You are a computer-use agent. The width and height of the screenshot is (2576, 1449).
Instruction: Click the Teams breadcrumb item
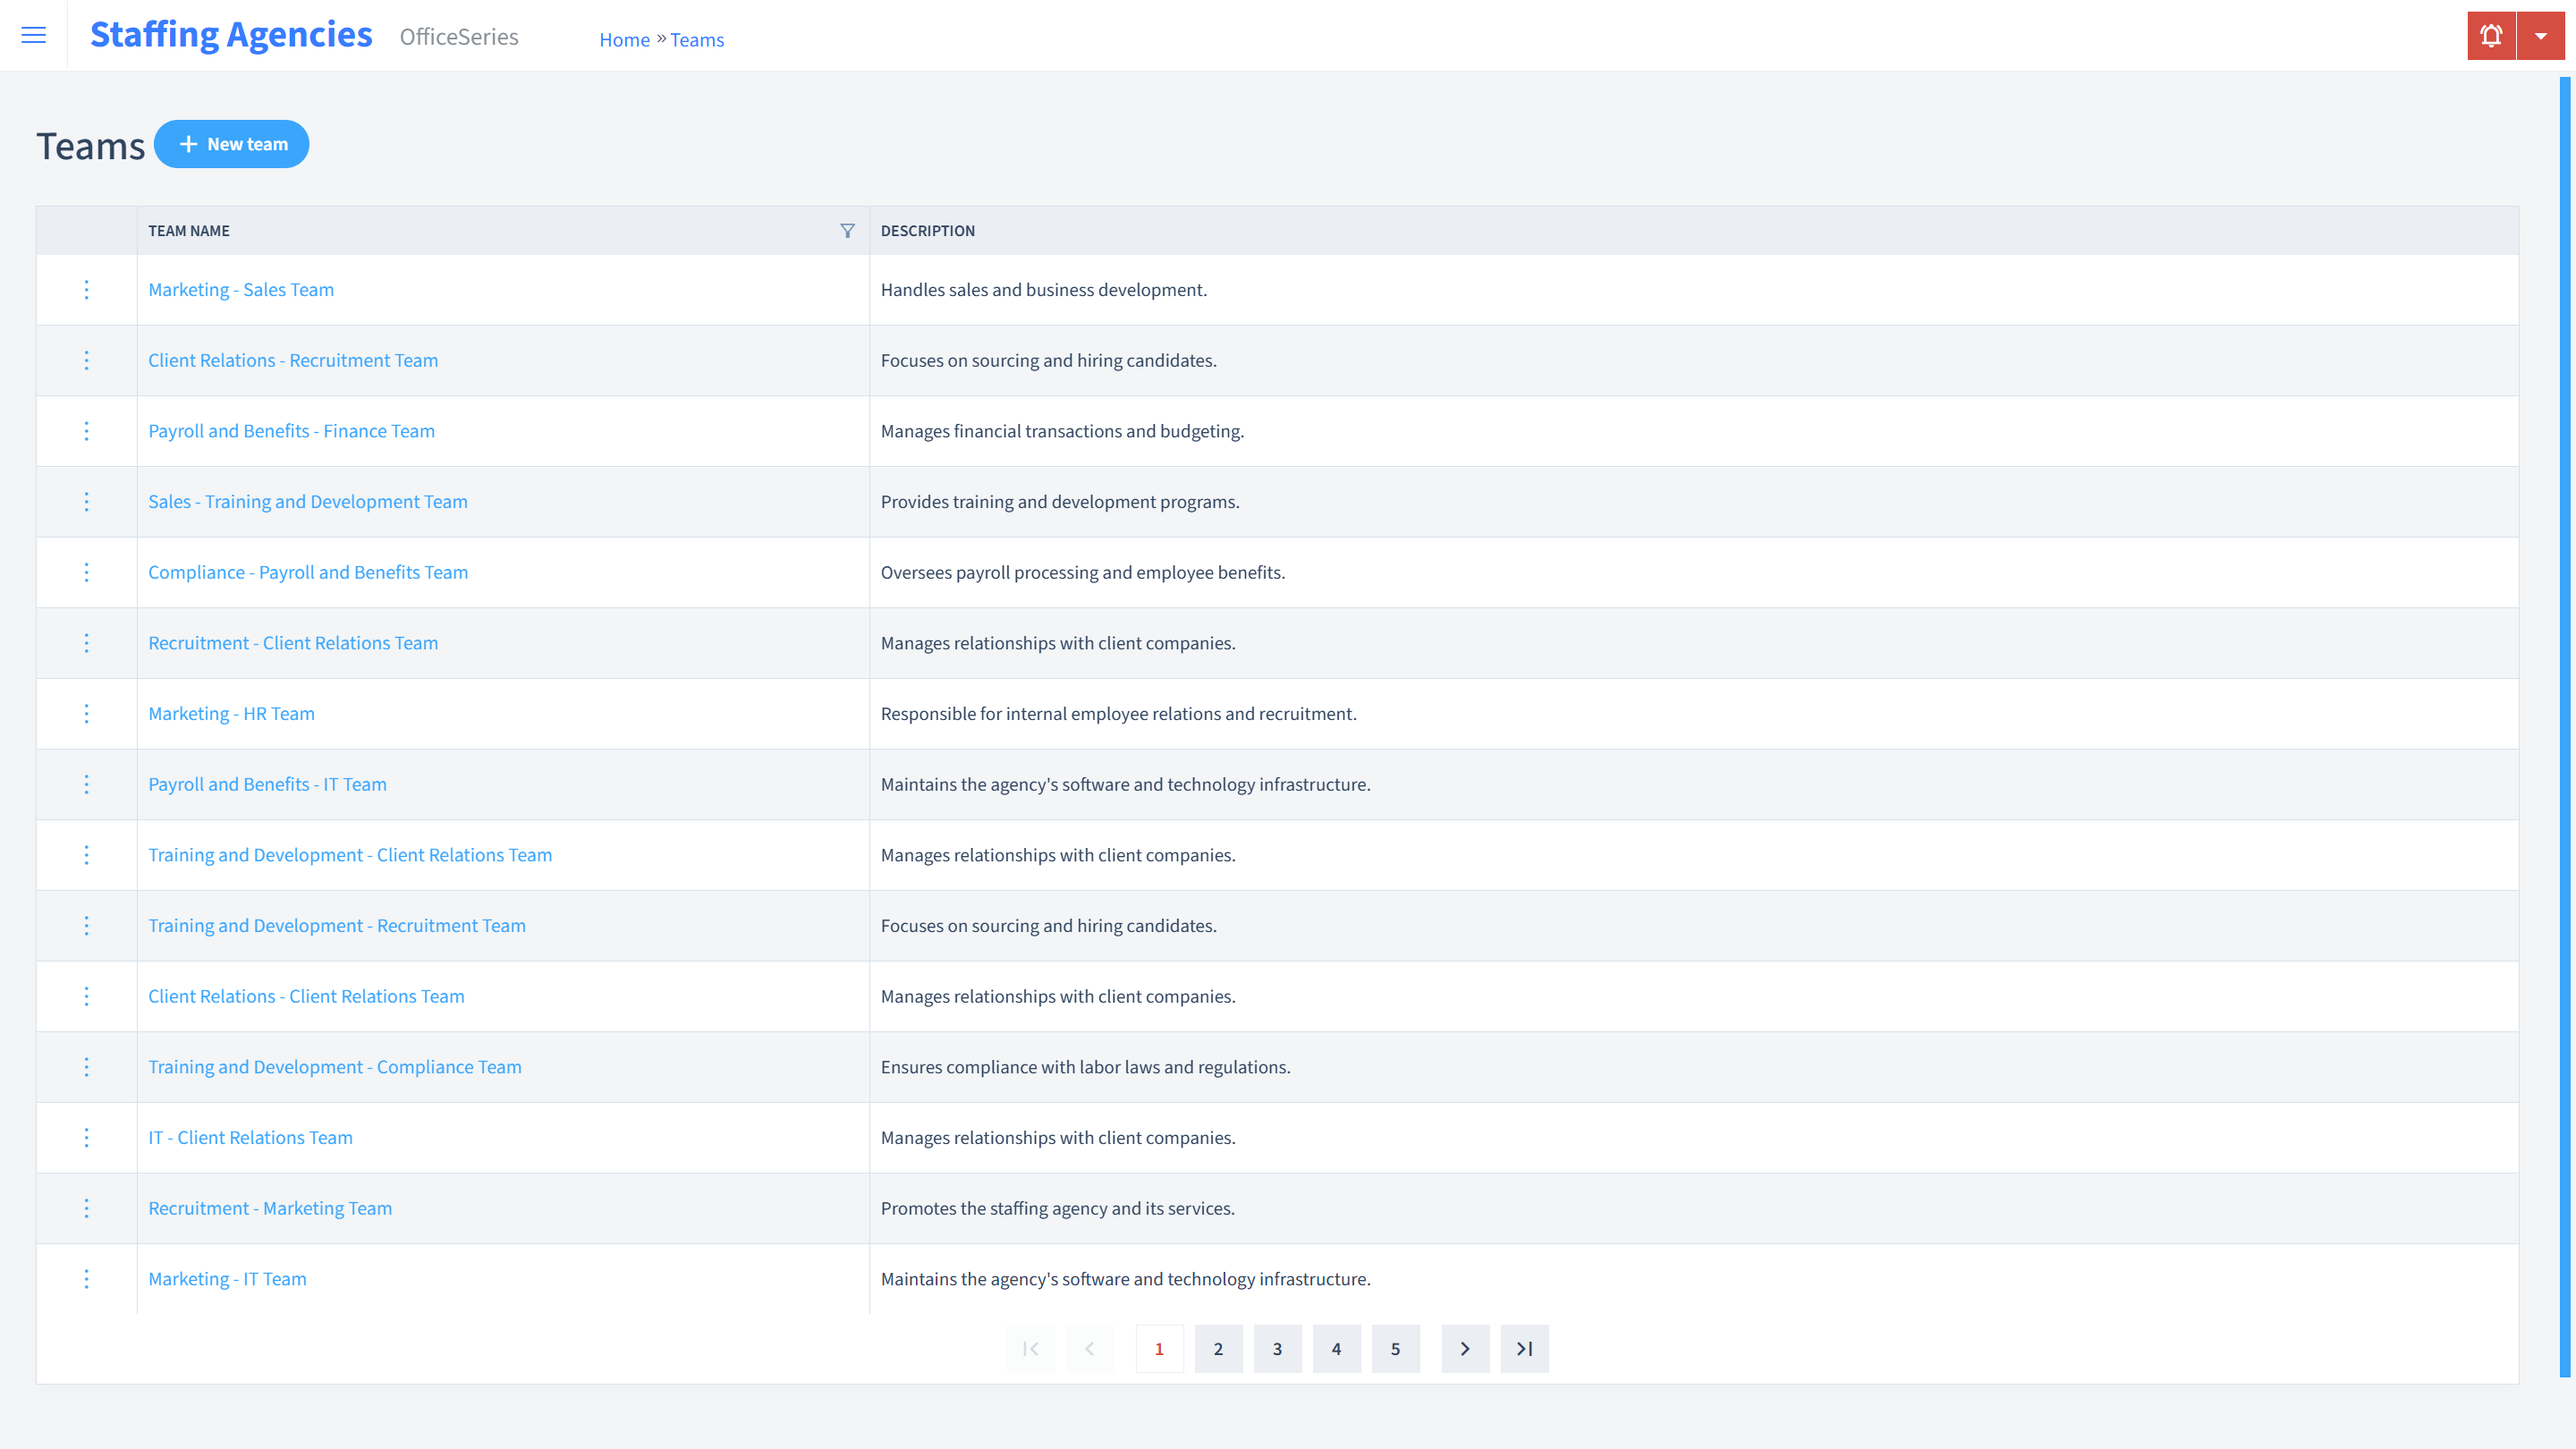click(x=697, y=39)
